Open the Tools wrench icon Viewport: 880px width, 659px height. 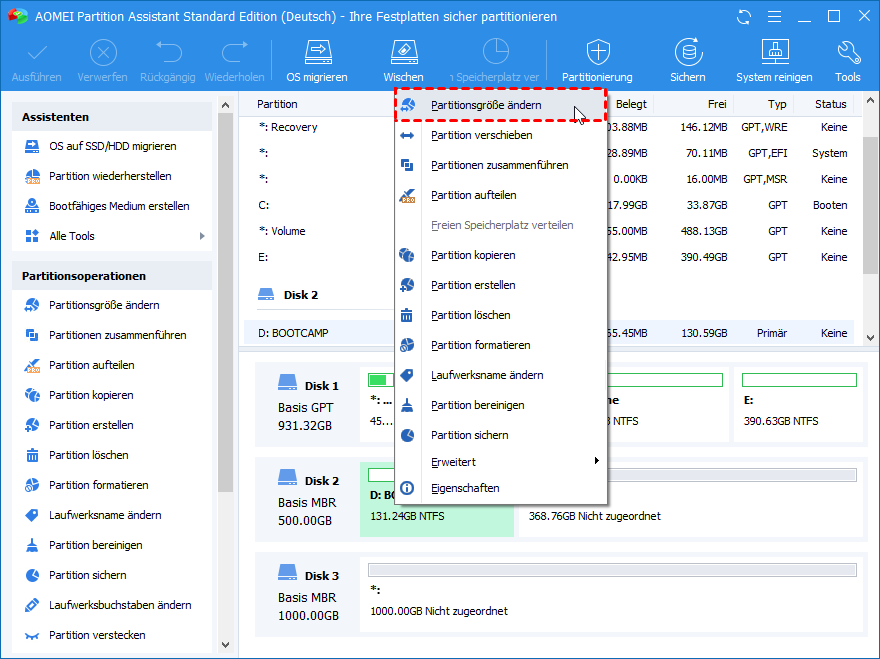click(x=847, y=61)
